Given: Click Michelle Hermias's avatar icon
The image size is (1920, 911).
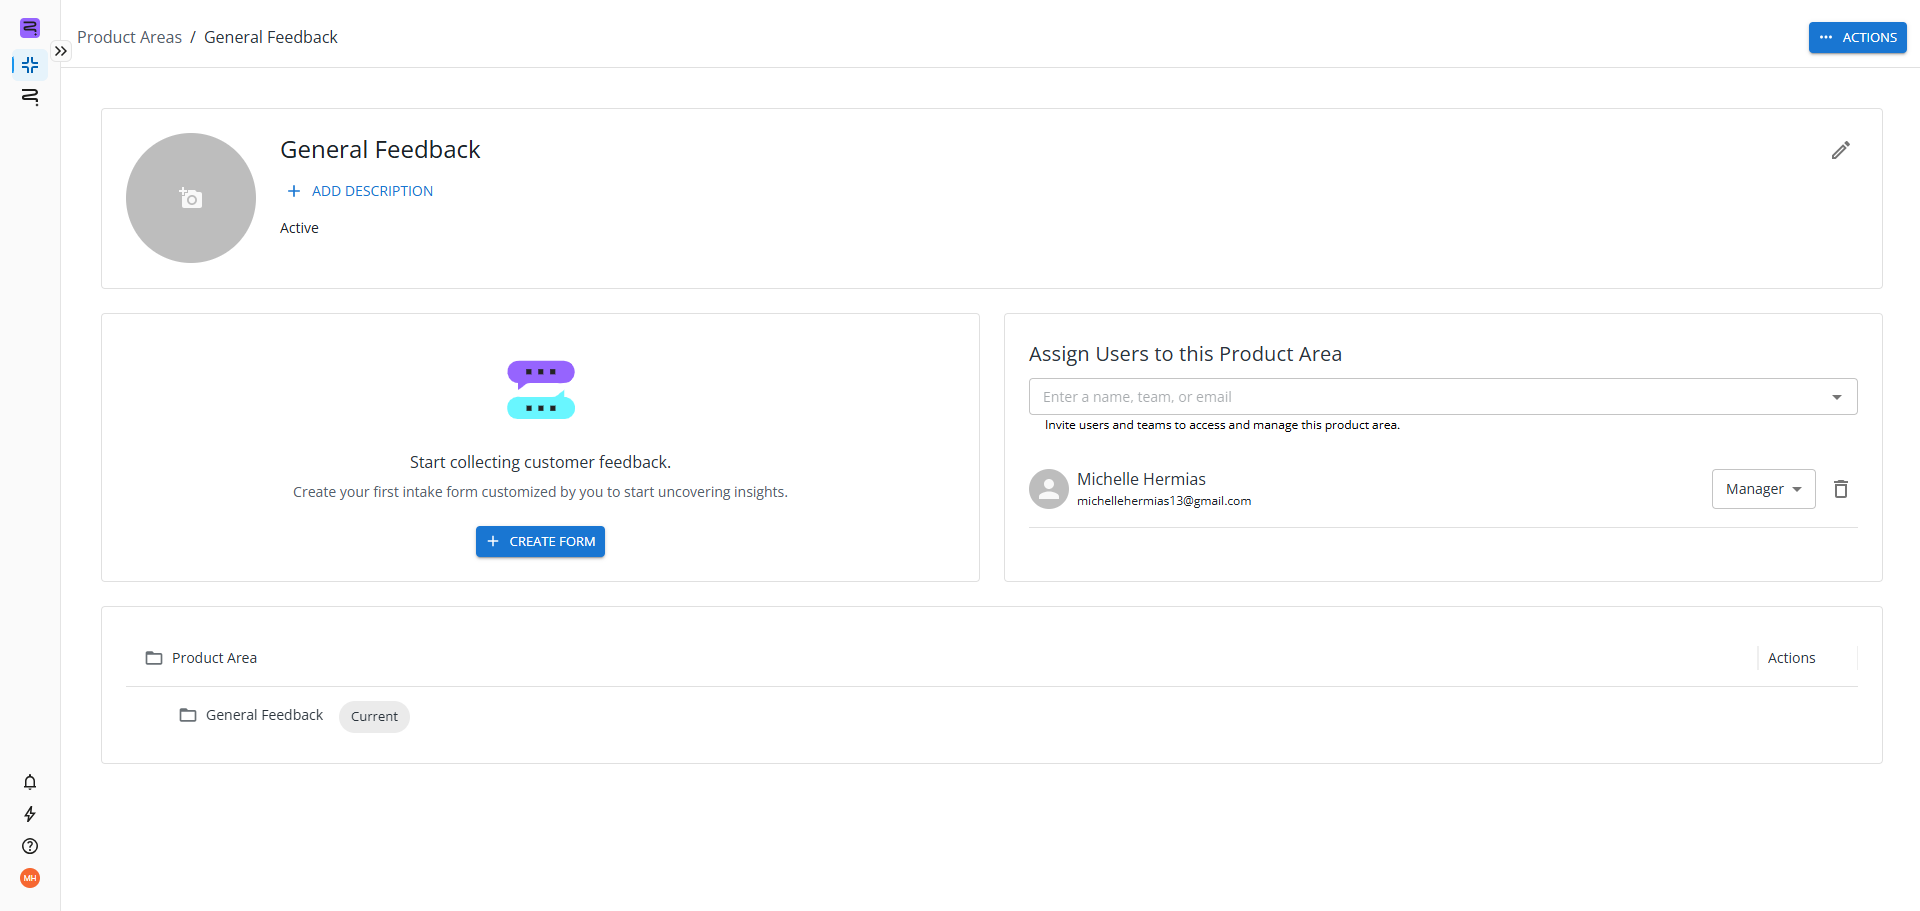Looking at the screenshot, I should [x=1049, y=489].
